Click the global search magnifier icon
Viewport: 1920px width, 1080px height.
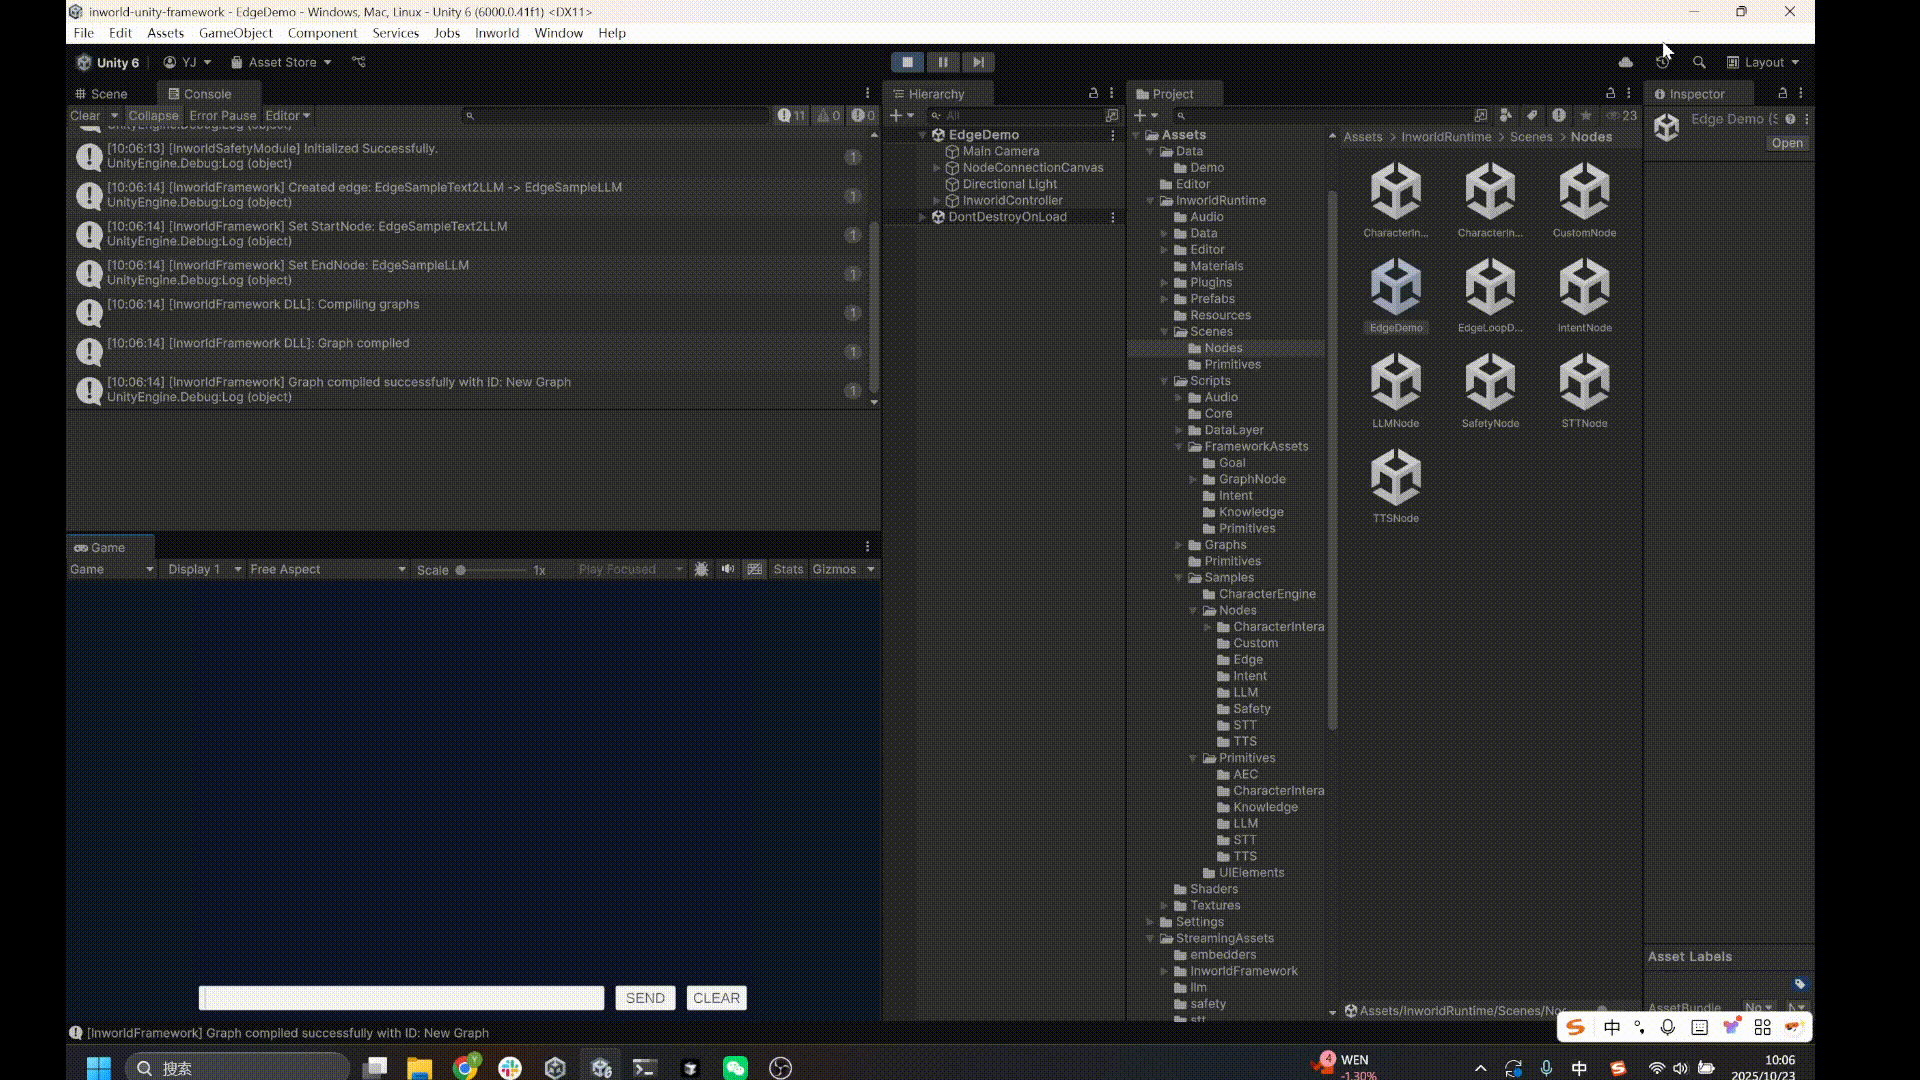tap(1699, 62)
